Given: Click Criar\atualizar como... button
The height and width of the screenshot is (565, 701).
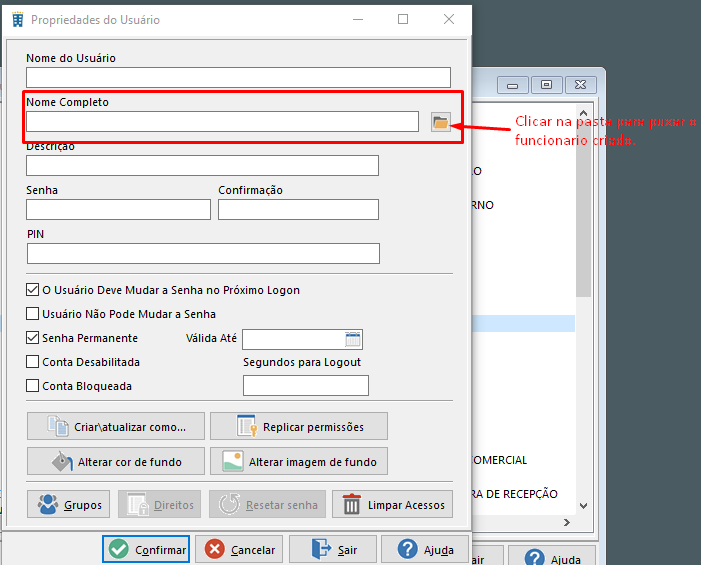Looking at the screenshot, I should (116, 426).
